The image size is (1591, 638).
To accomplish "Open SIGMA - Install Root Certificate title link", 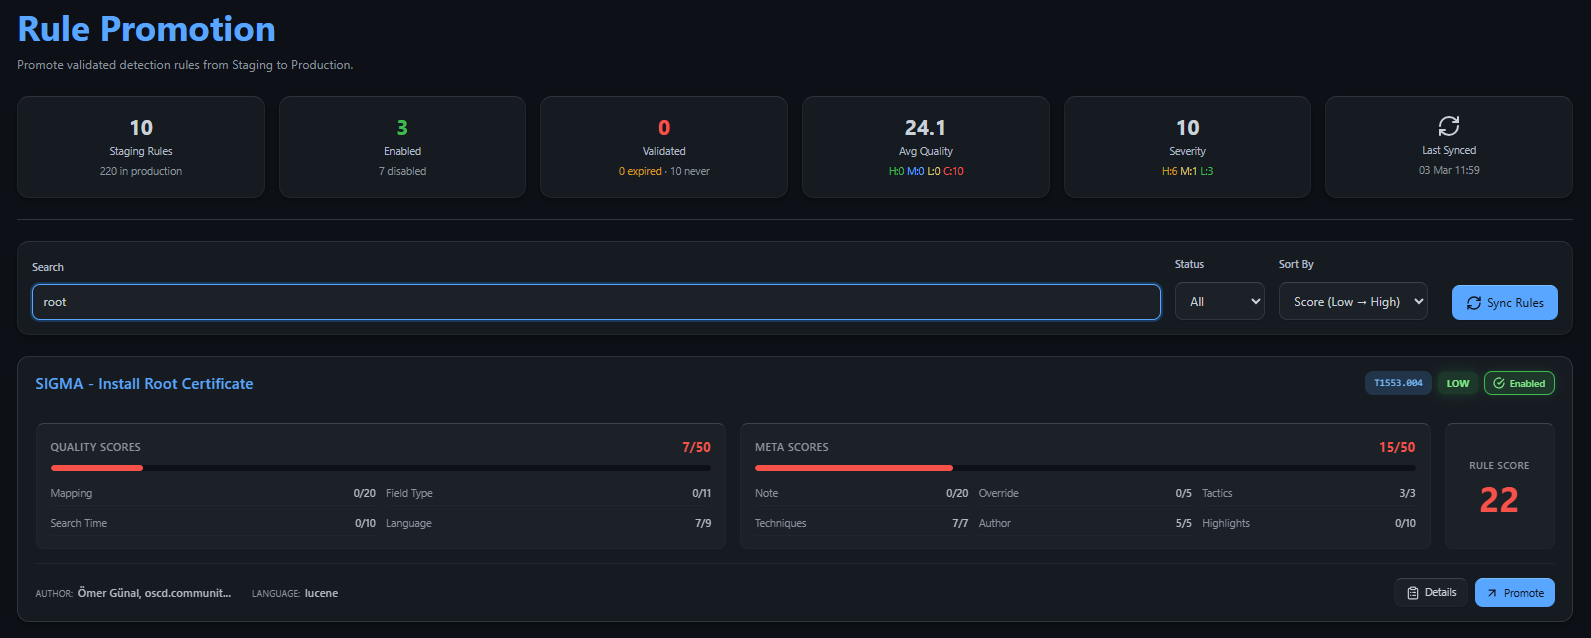I will coord(144,384).
